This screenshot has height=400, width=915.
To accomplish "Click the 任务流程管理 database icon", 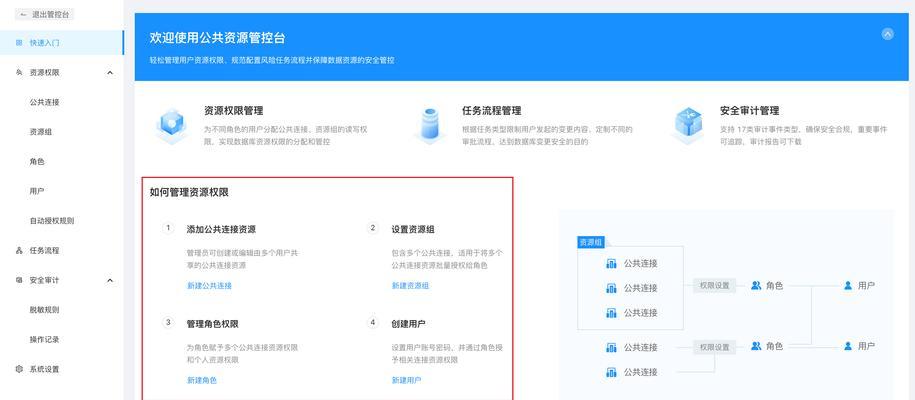I will pos(430,126).
